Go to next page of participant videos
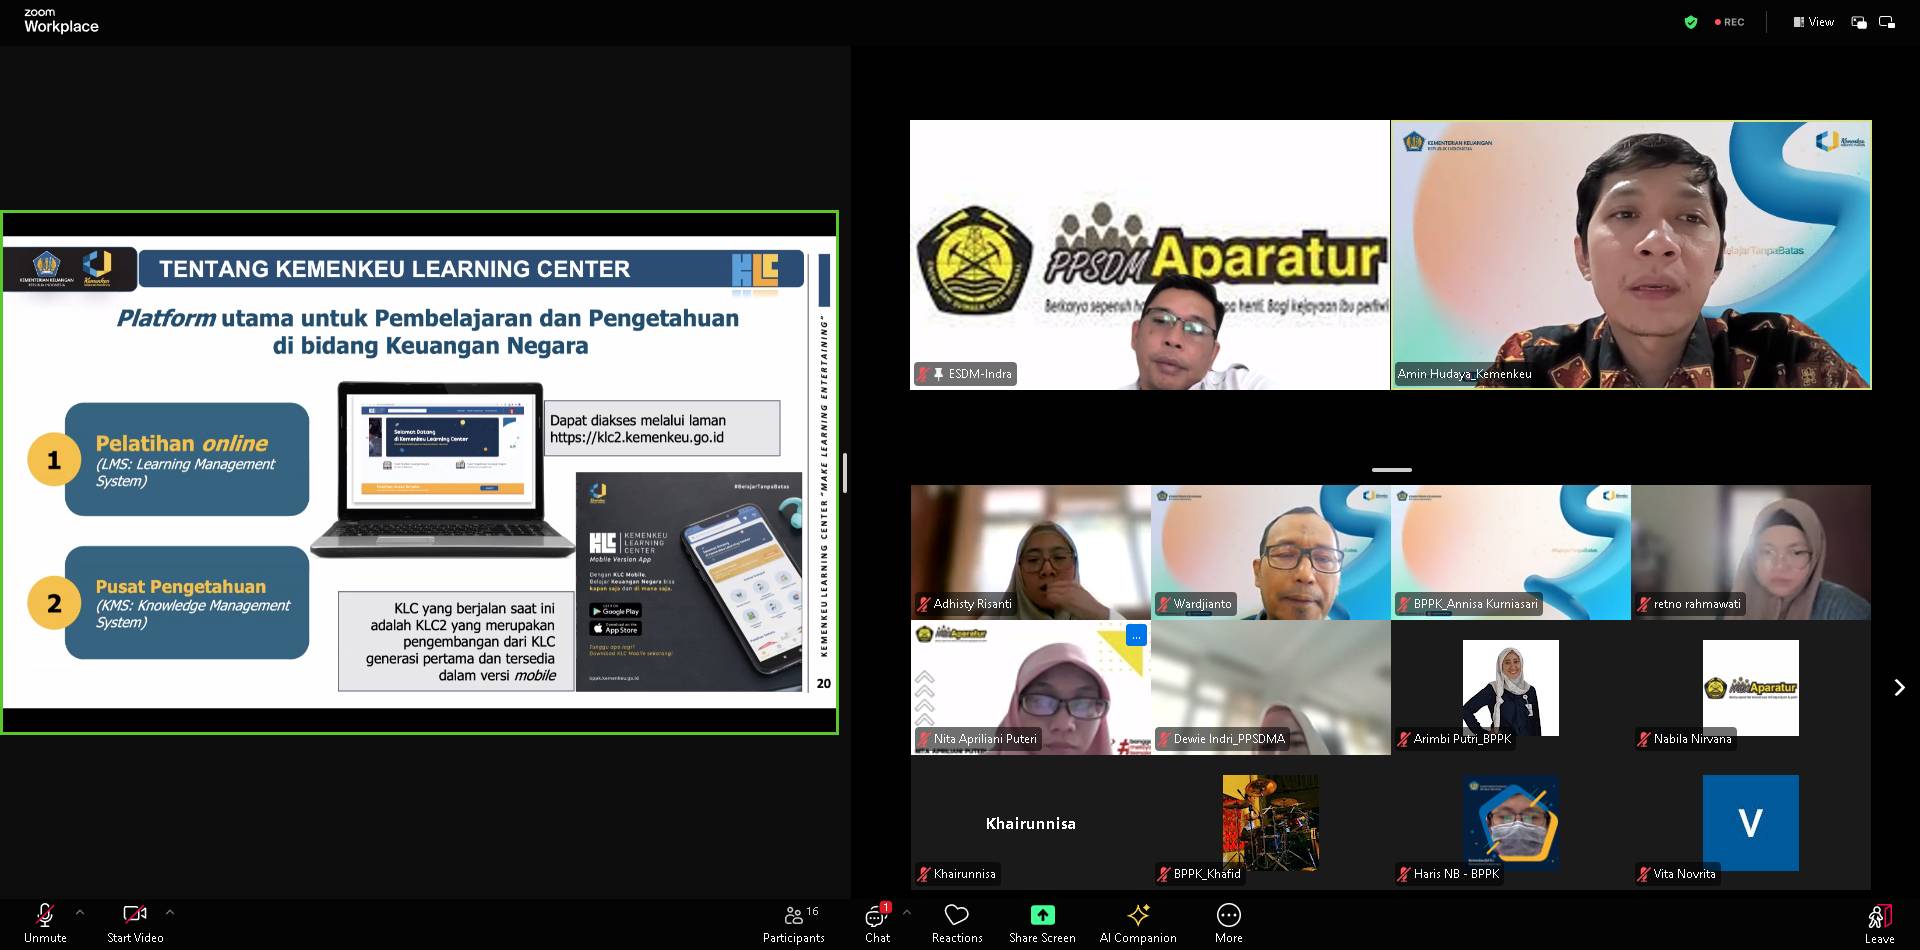The width and height of the screenshot is (1920, 950). (x=1899, y=688)
